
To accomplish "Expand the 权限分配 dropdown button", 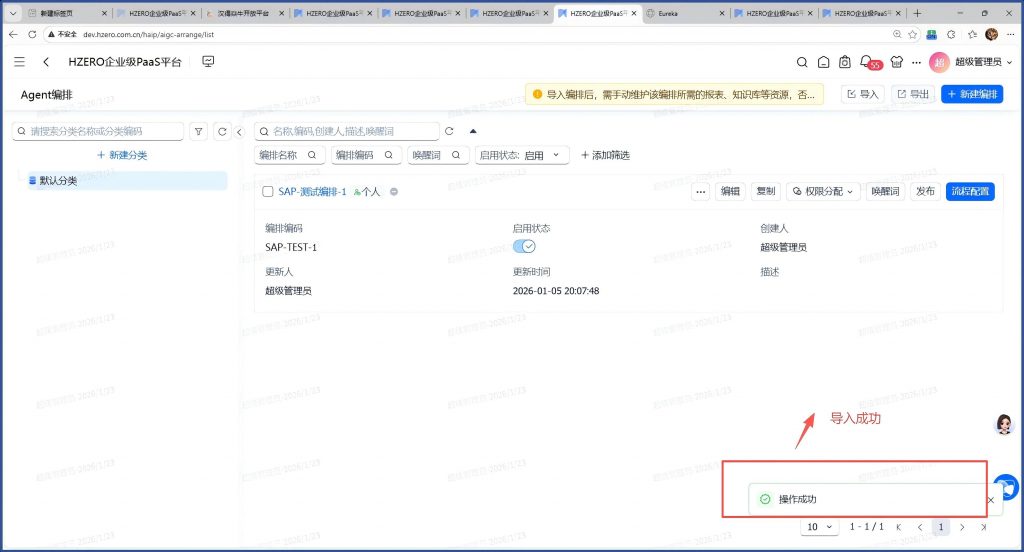I will (x=822, y=191).
